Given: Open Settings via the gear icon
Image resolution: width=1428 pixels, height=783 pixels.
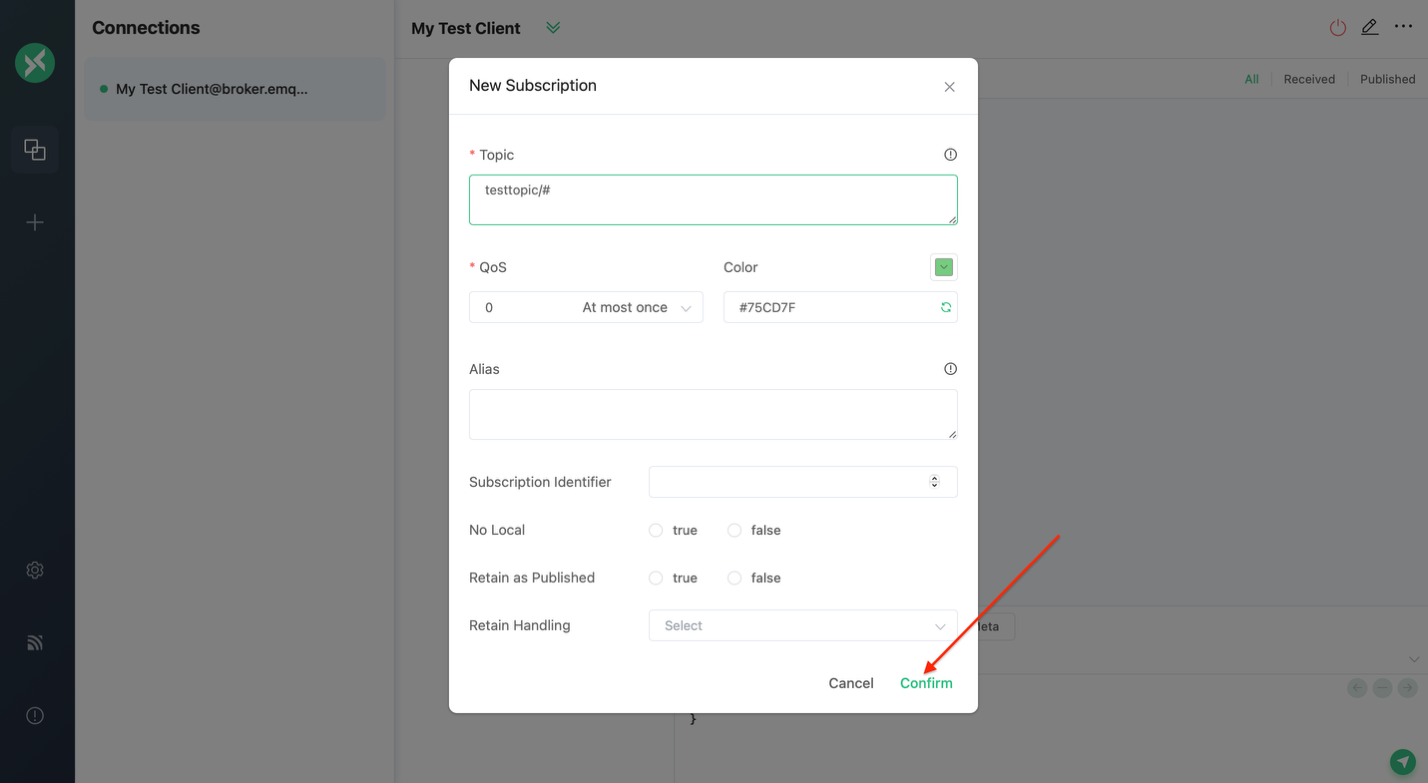Looking at the screenshot, I should [35, 570].
